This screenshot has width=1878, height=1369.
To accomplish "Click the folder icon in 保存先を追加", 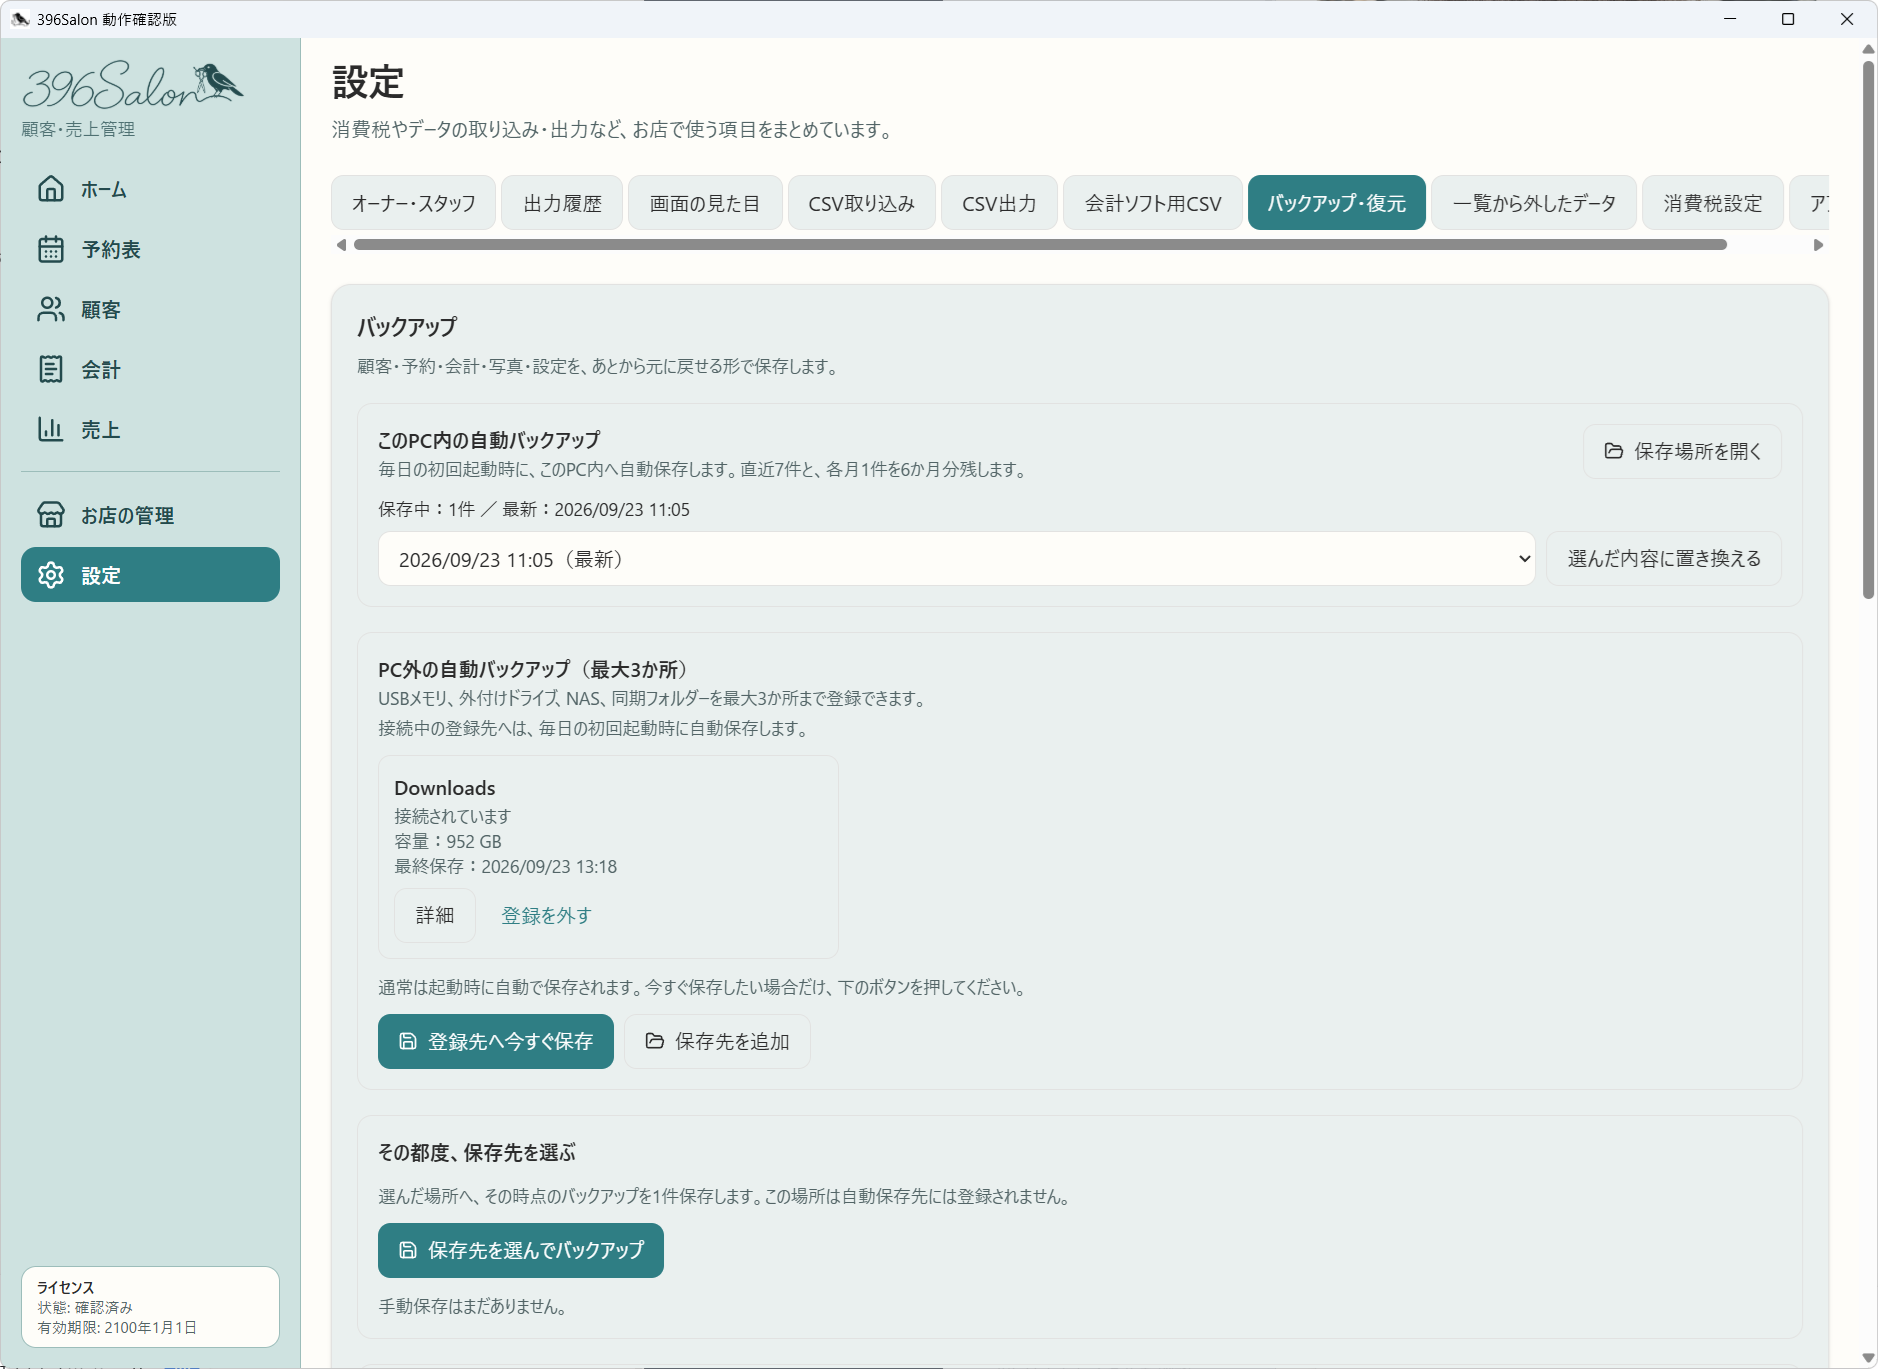I will (655, 1041).
